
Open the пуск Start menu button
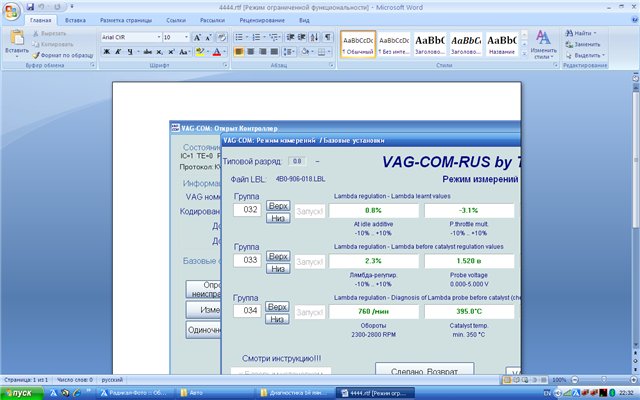(21, 393)
